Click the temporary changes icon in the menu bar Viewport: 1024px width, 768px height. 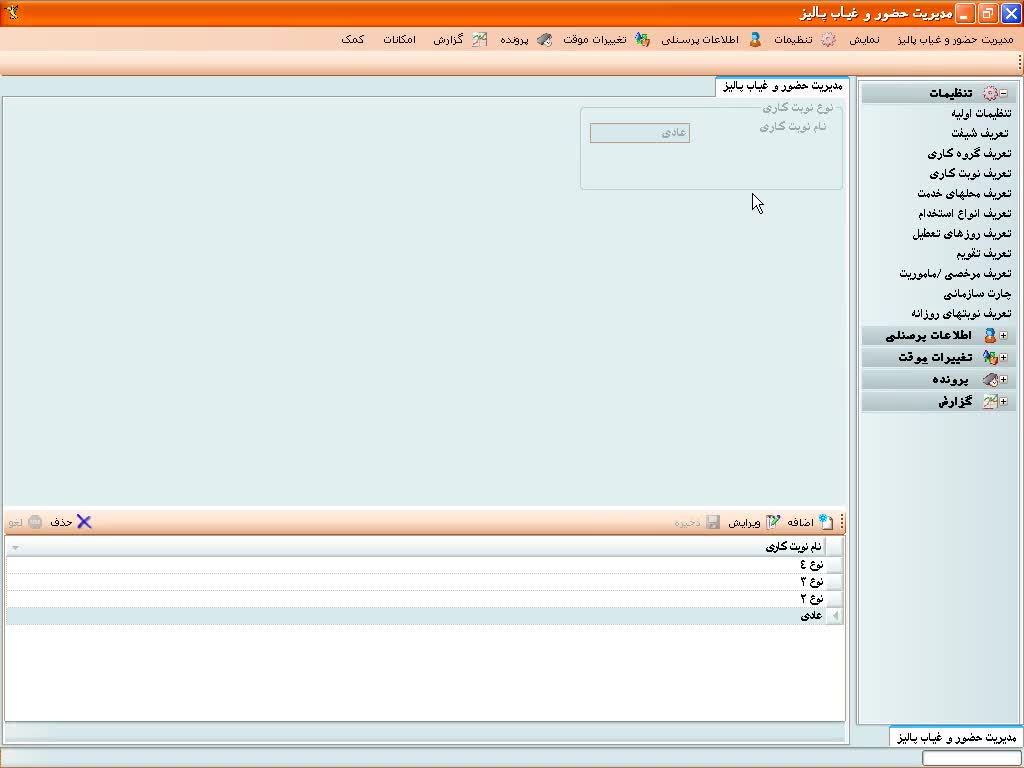(x=642, y=40)
